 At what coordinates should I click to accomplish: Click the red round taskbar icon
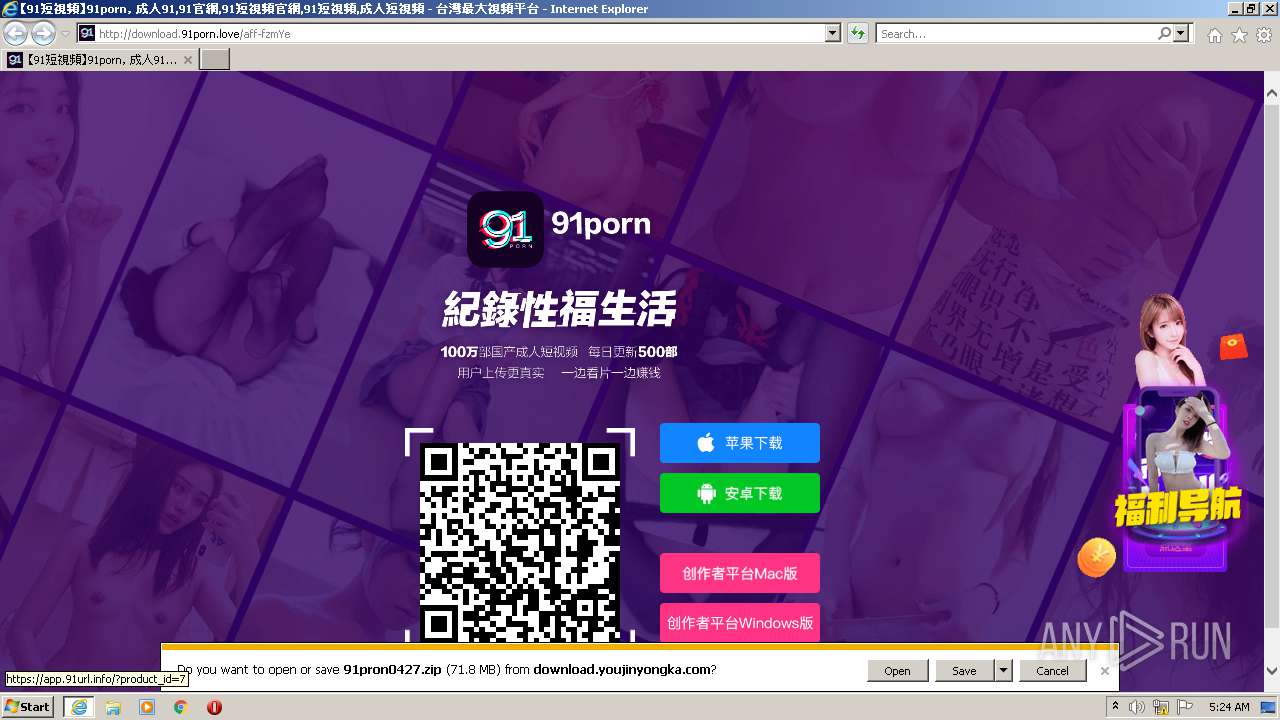214,707
